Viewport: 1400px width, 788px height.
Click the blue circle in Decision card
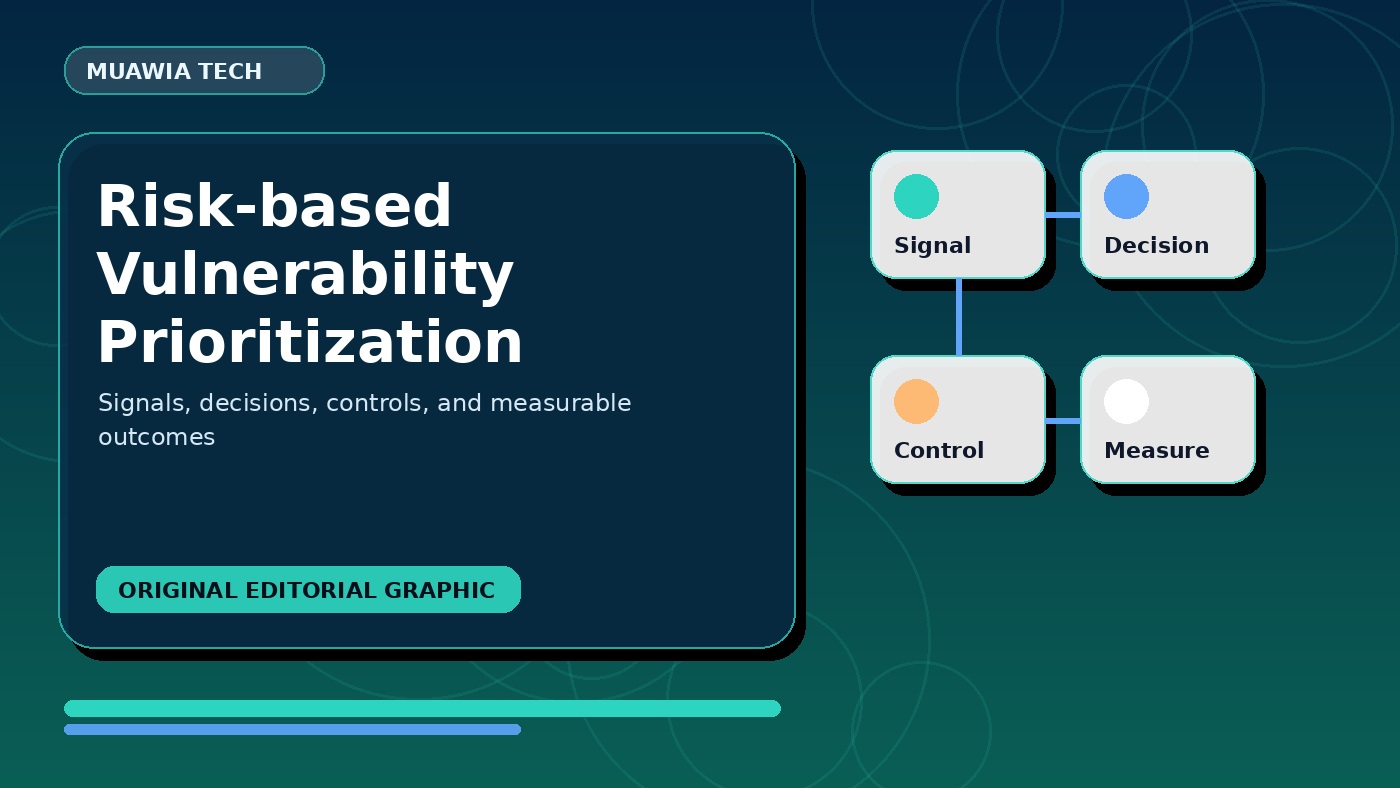click(1126, 196)
